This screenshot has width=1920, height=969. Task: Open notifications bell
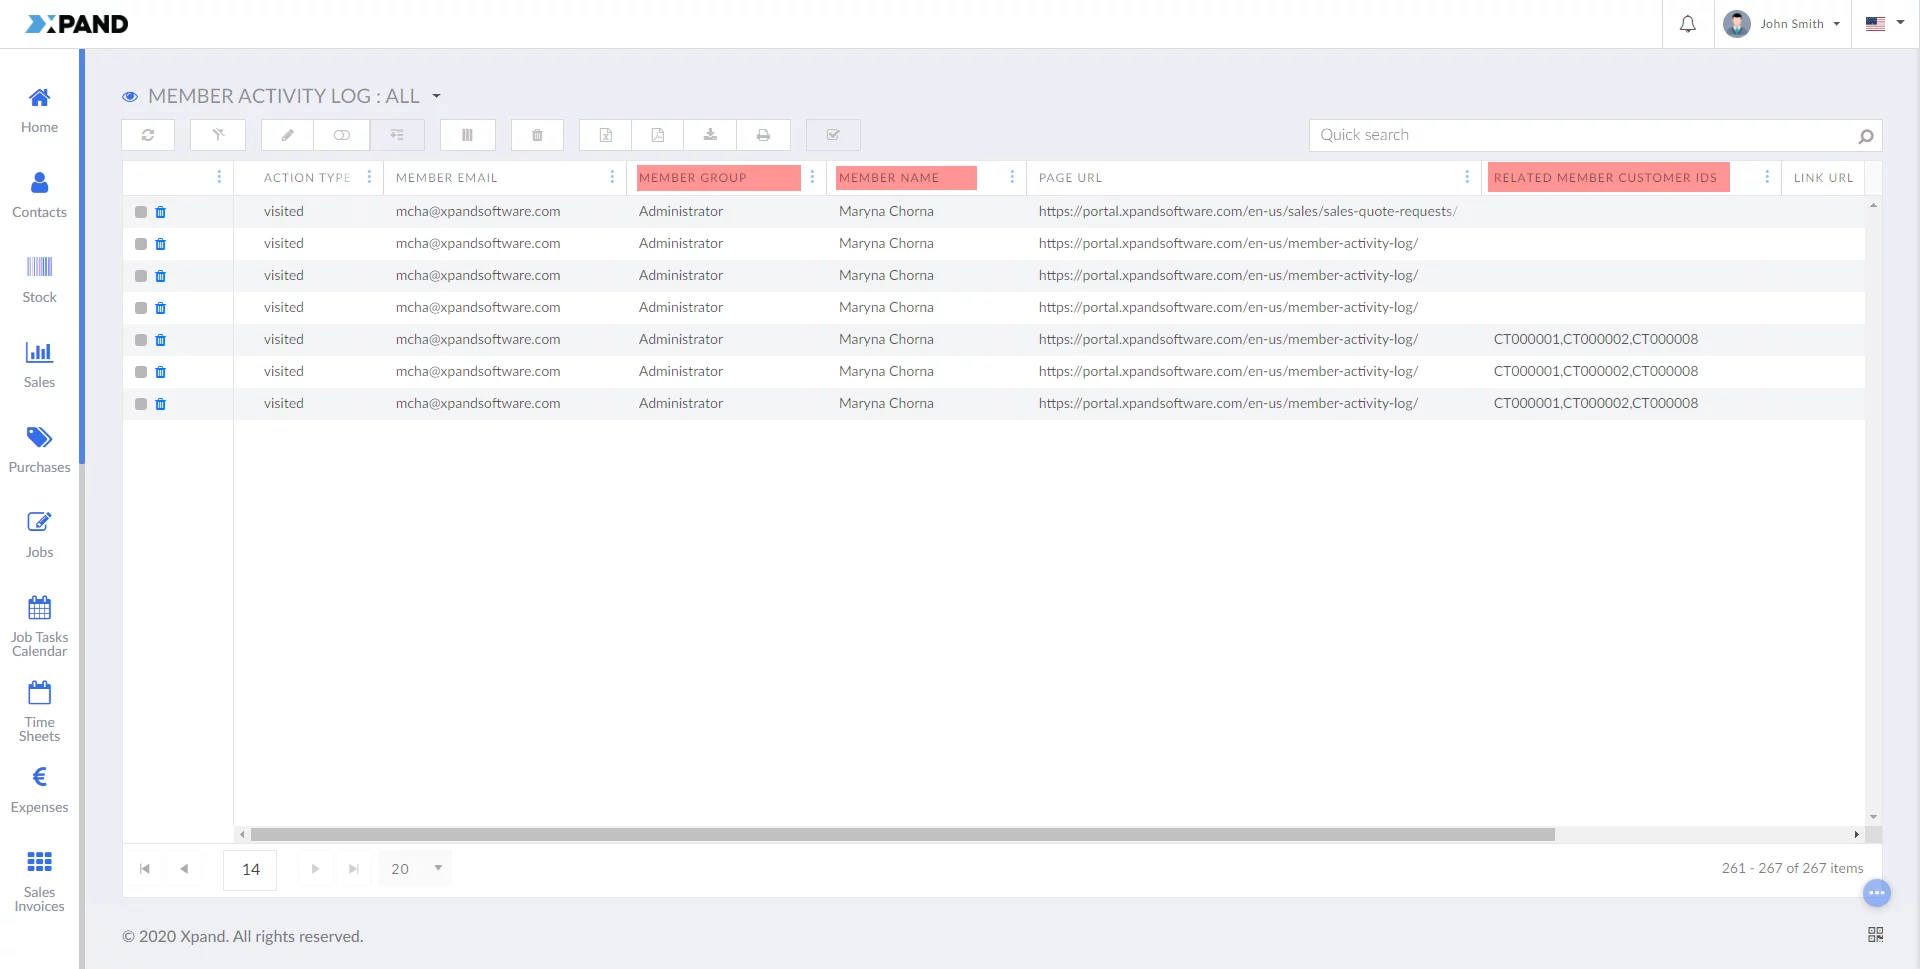click(x=1687, y=24)
